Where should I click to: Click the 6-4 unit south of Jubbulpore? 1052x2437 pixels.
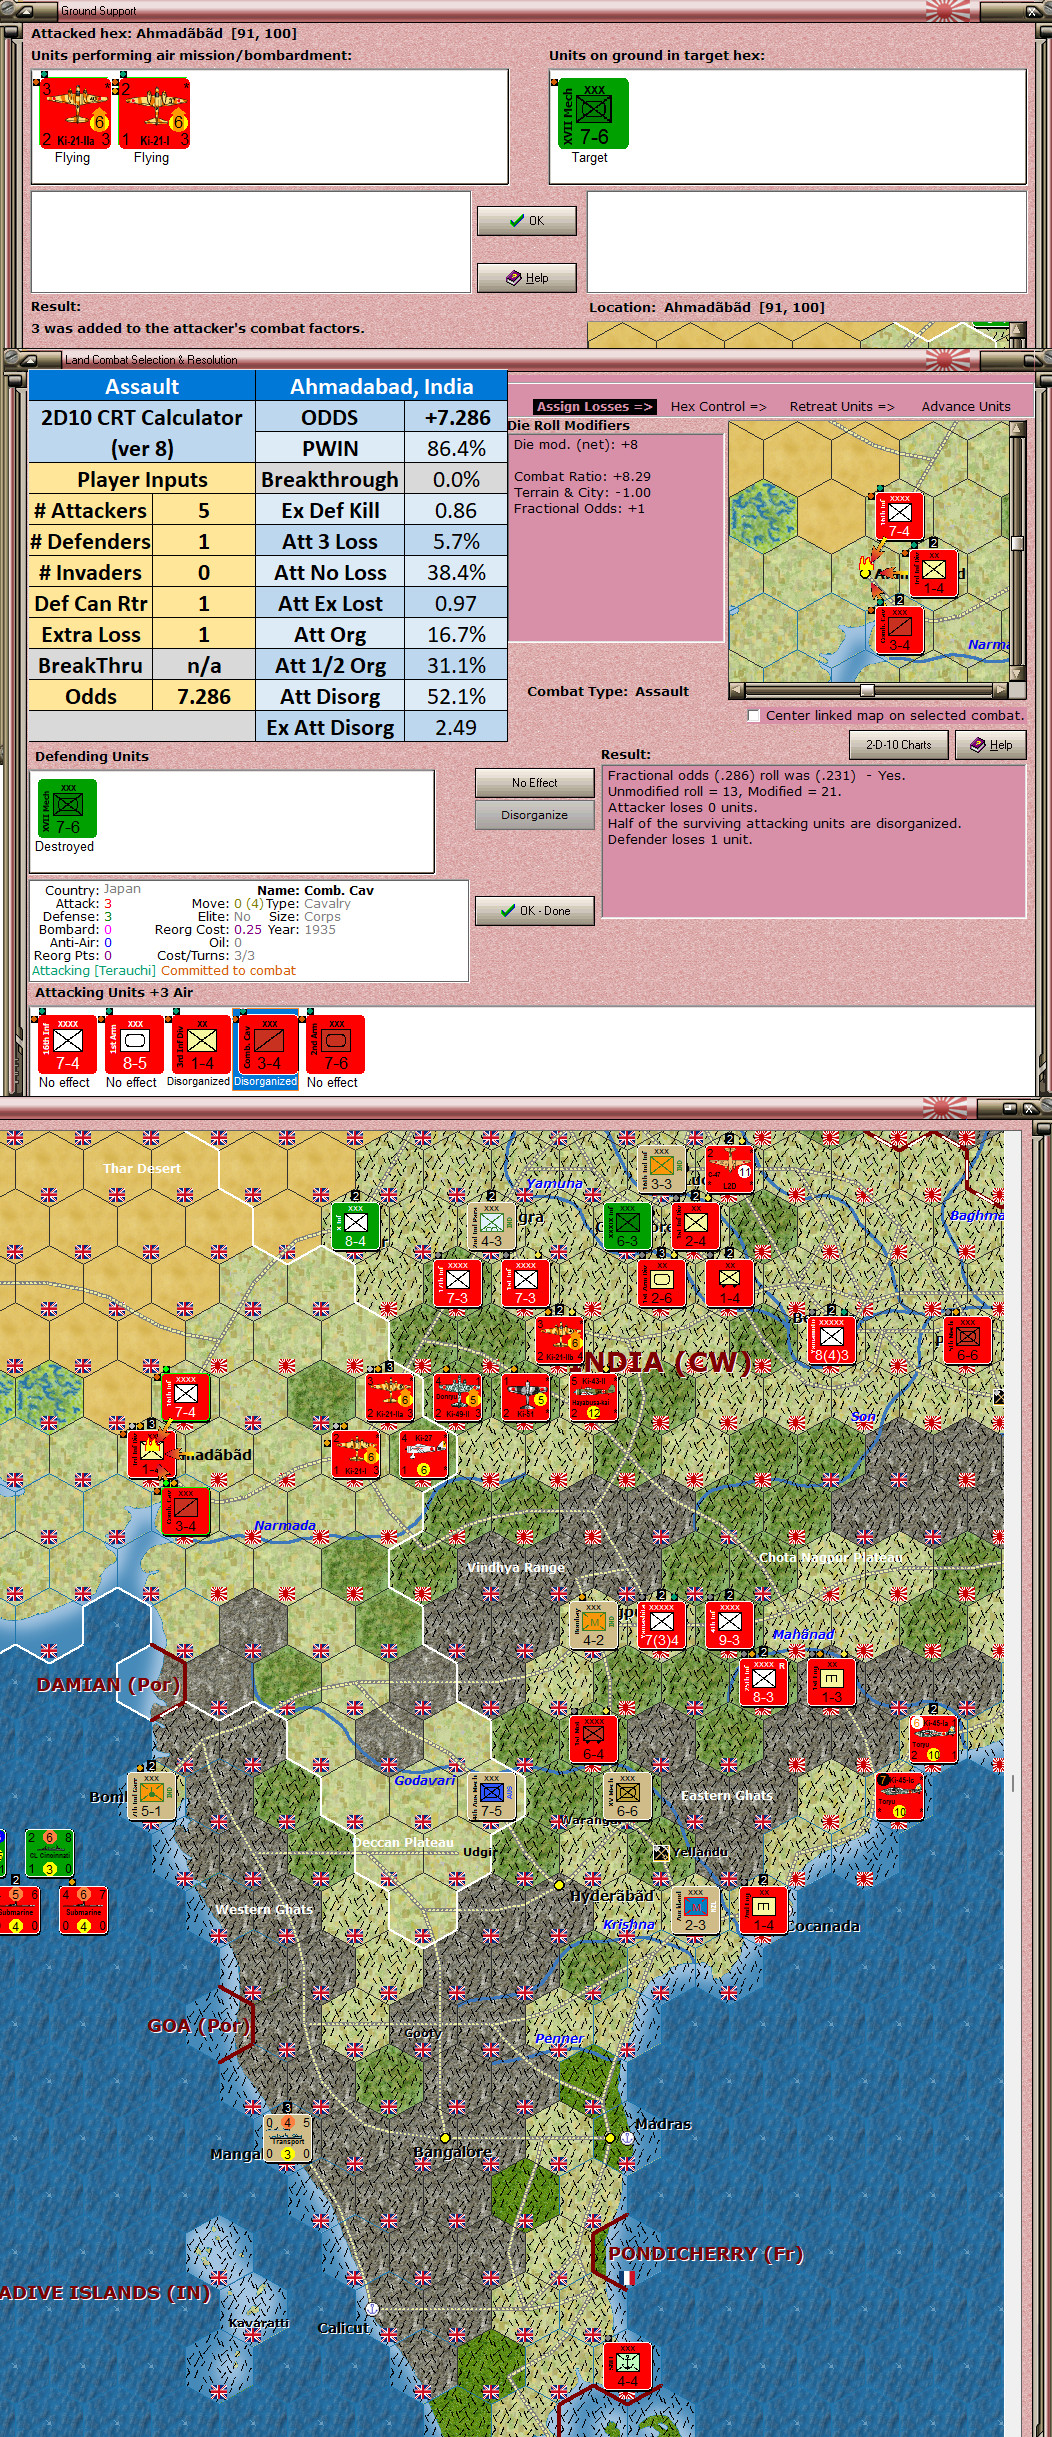point(593,1739)
